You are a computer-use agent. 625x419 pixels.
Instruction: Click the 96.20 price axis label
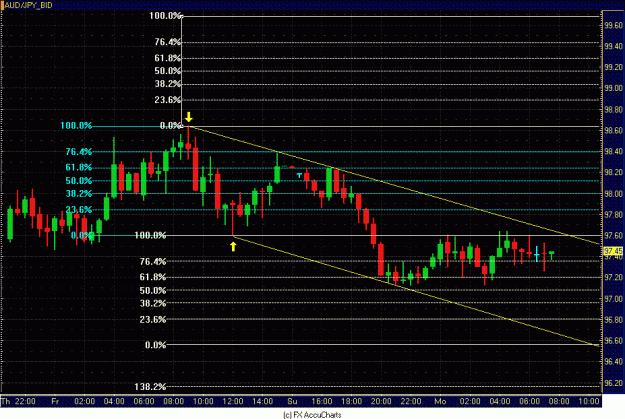coord(613,383)
